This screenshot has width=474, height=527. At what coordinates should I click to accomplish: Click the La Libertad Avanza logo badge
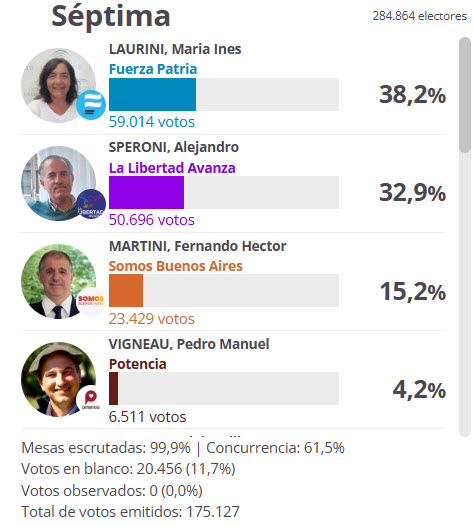(x=91, y=204)
